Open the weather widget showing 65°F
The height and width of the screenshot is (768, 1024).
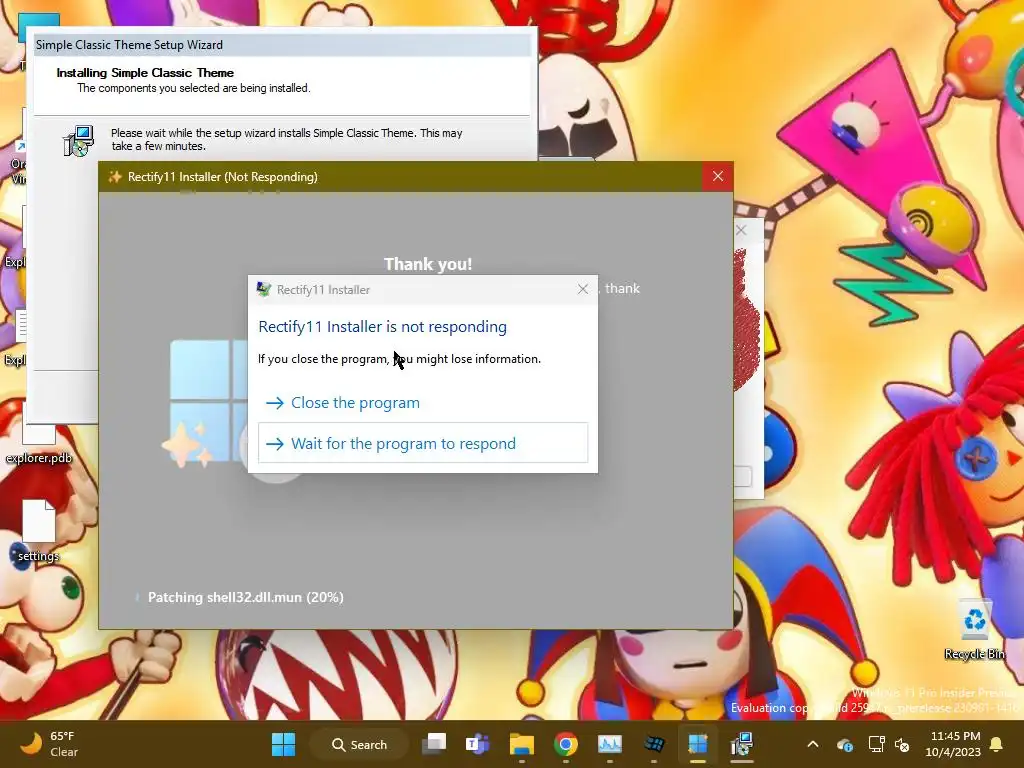49,744
